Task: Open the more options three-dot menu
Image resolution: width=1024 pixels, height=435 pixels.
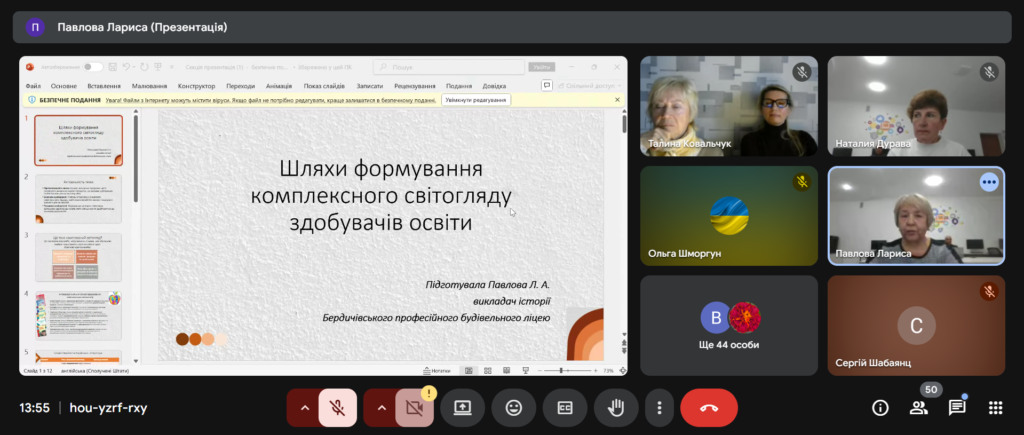Action: tap(659, 408)
